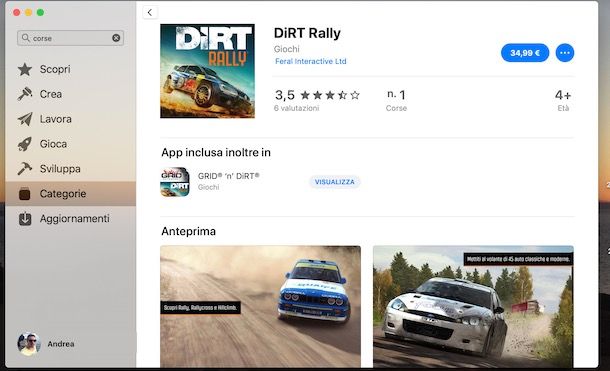Image resolution: width=610 pixels, height=371 pixels.
Task: Switch to the Crea section
Action: point(70,94)
